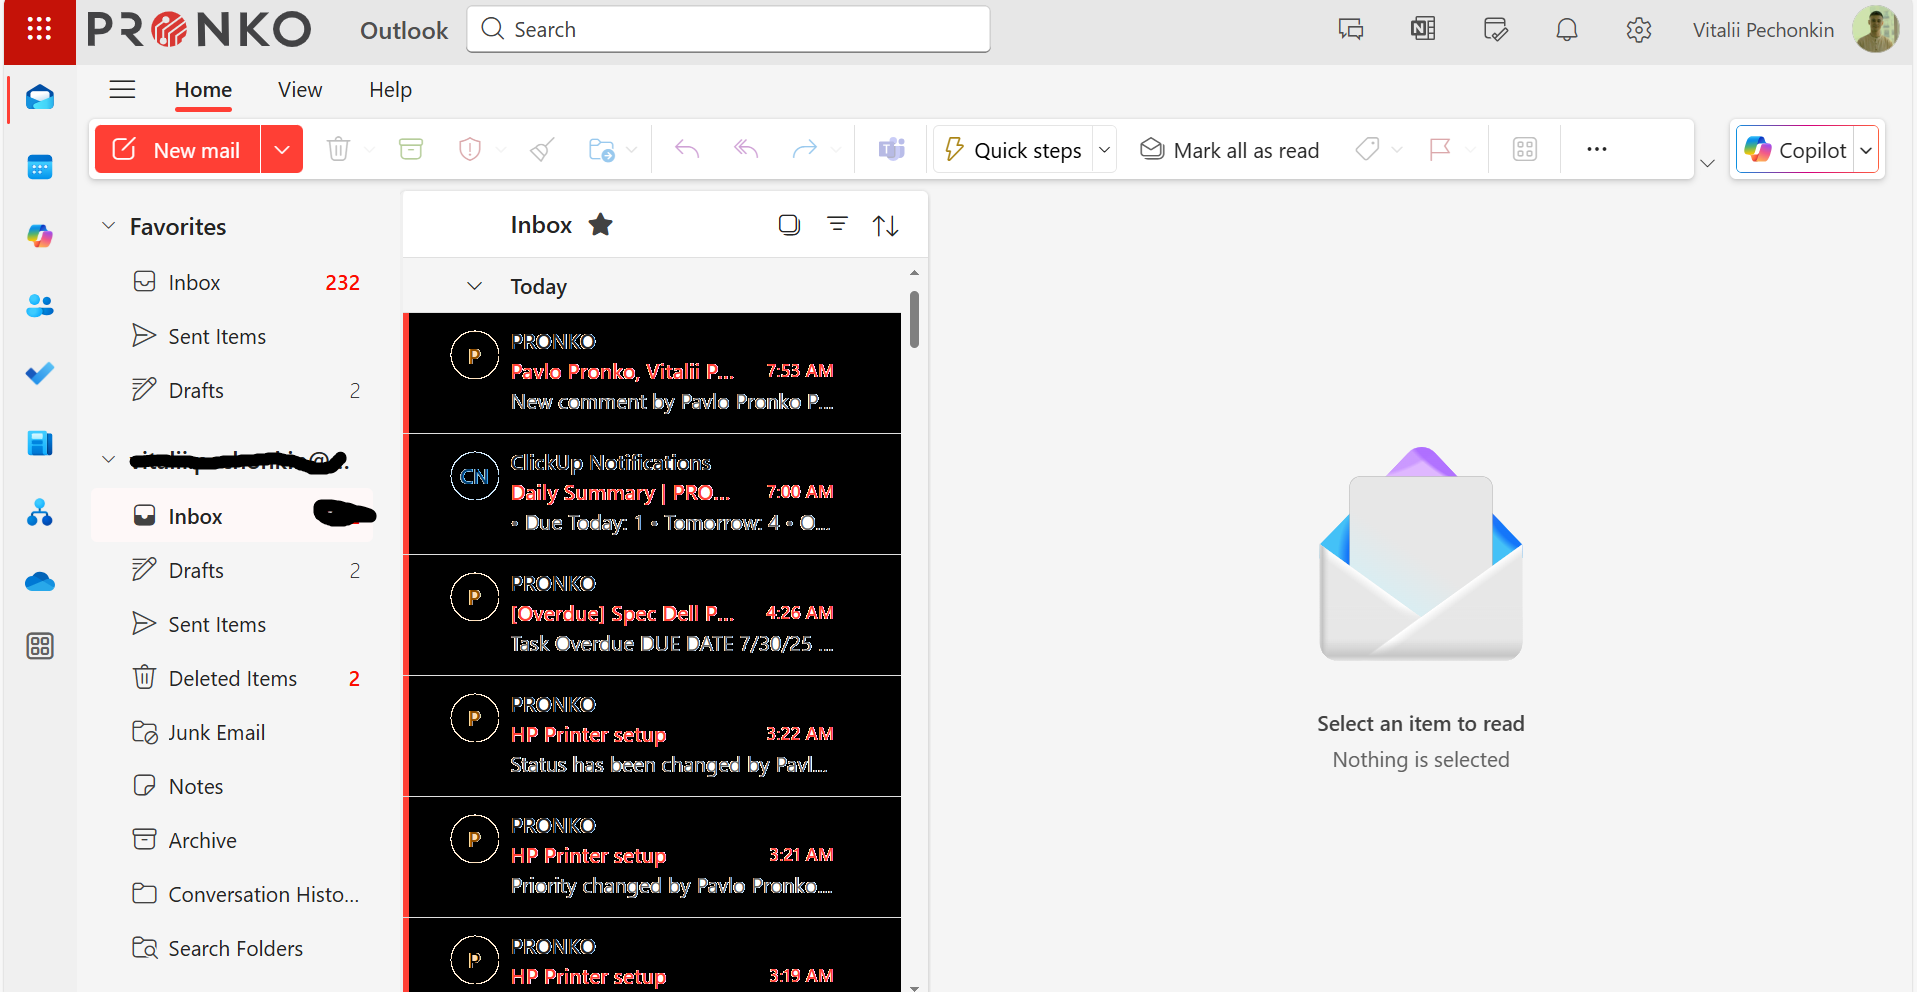Open the org chart app icon
Viewport: 1917px width, 992px height.
40,513
